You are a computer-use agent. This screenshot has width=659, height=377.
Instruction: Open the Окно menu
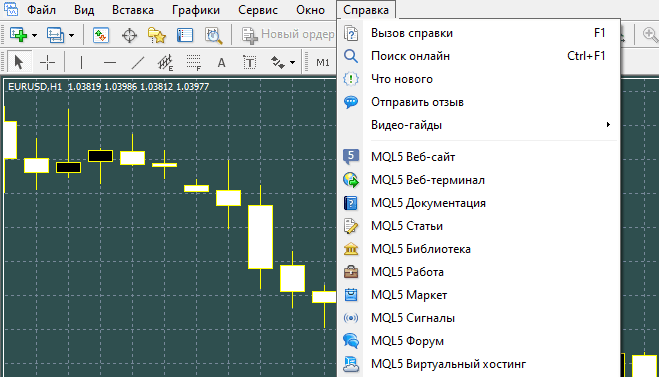point(311,10)
